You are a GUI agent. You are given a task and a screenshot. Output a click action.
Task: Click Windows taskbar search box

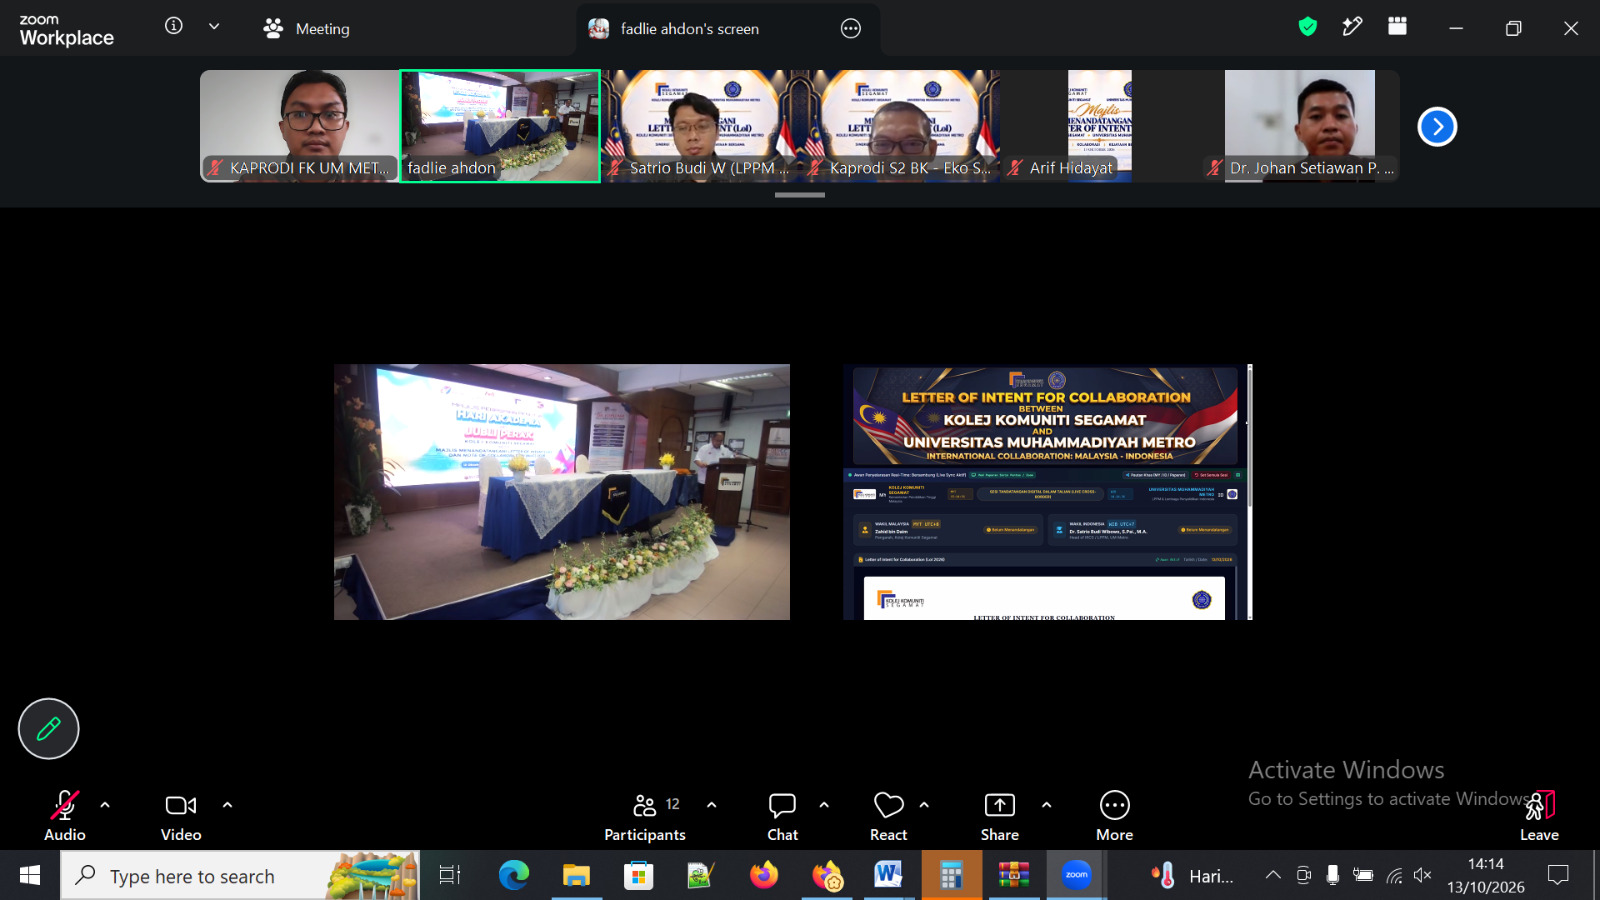pos(241,876)
